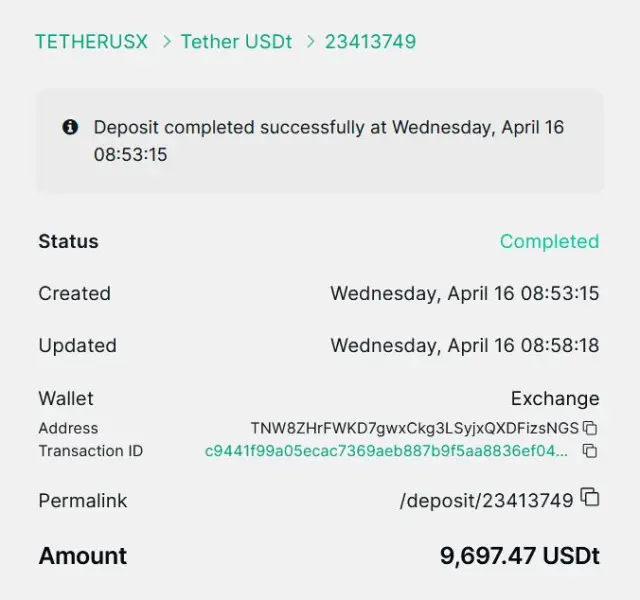This screenshot has width=640, height=600.
Task: Click the Amount label
Action: [x=83, y=556]
